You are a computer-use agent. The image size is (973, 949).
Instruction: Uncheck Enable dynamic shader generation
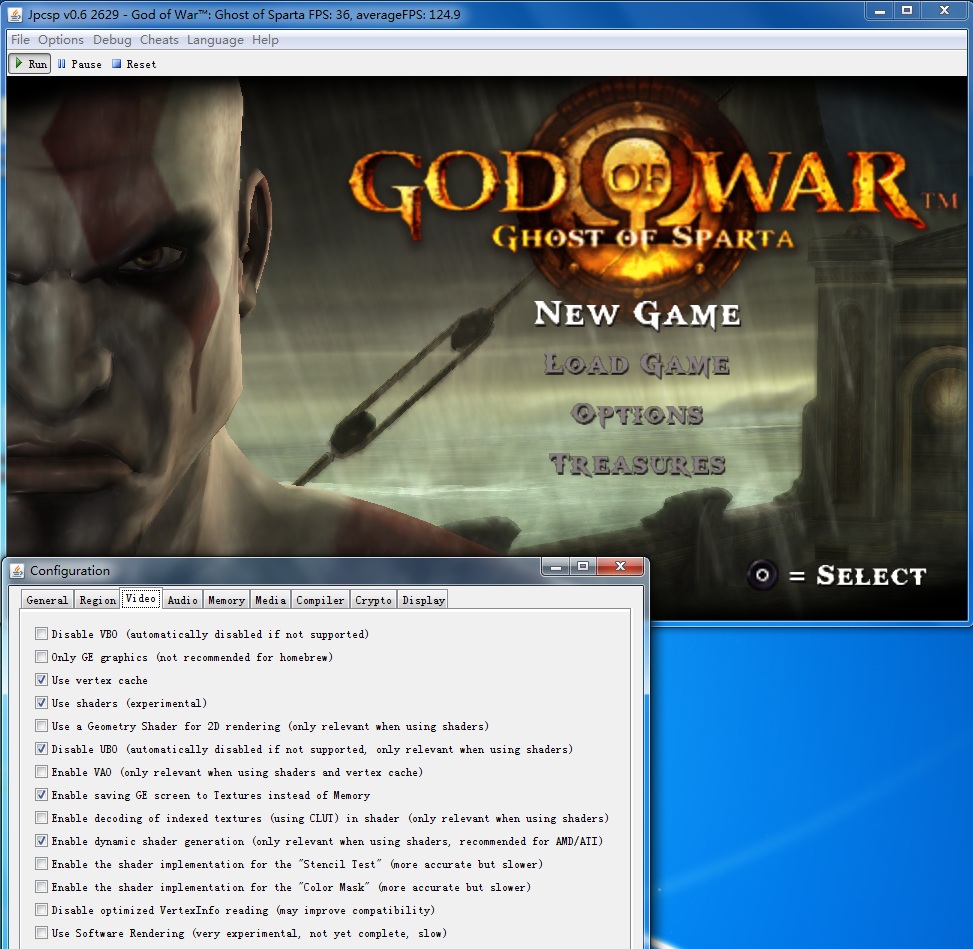[x=41, y=840]
